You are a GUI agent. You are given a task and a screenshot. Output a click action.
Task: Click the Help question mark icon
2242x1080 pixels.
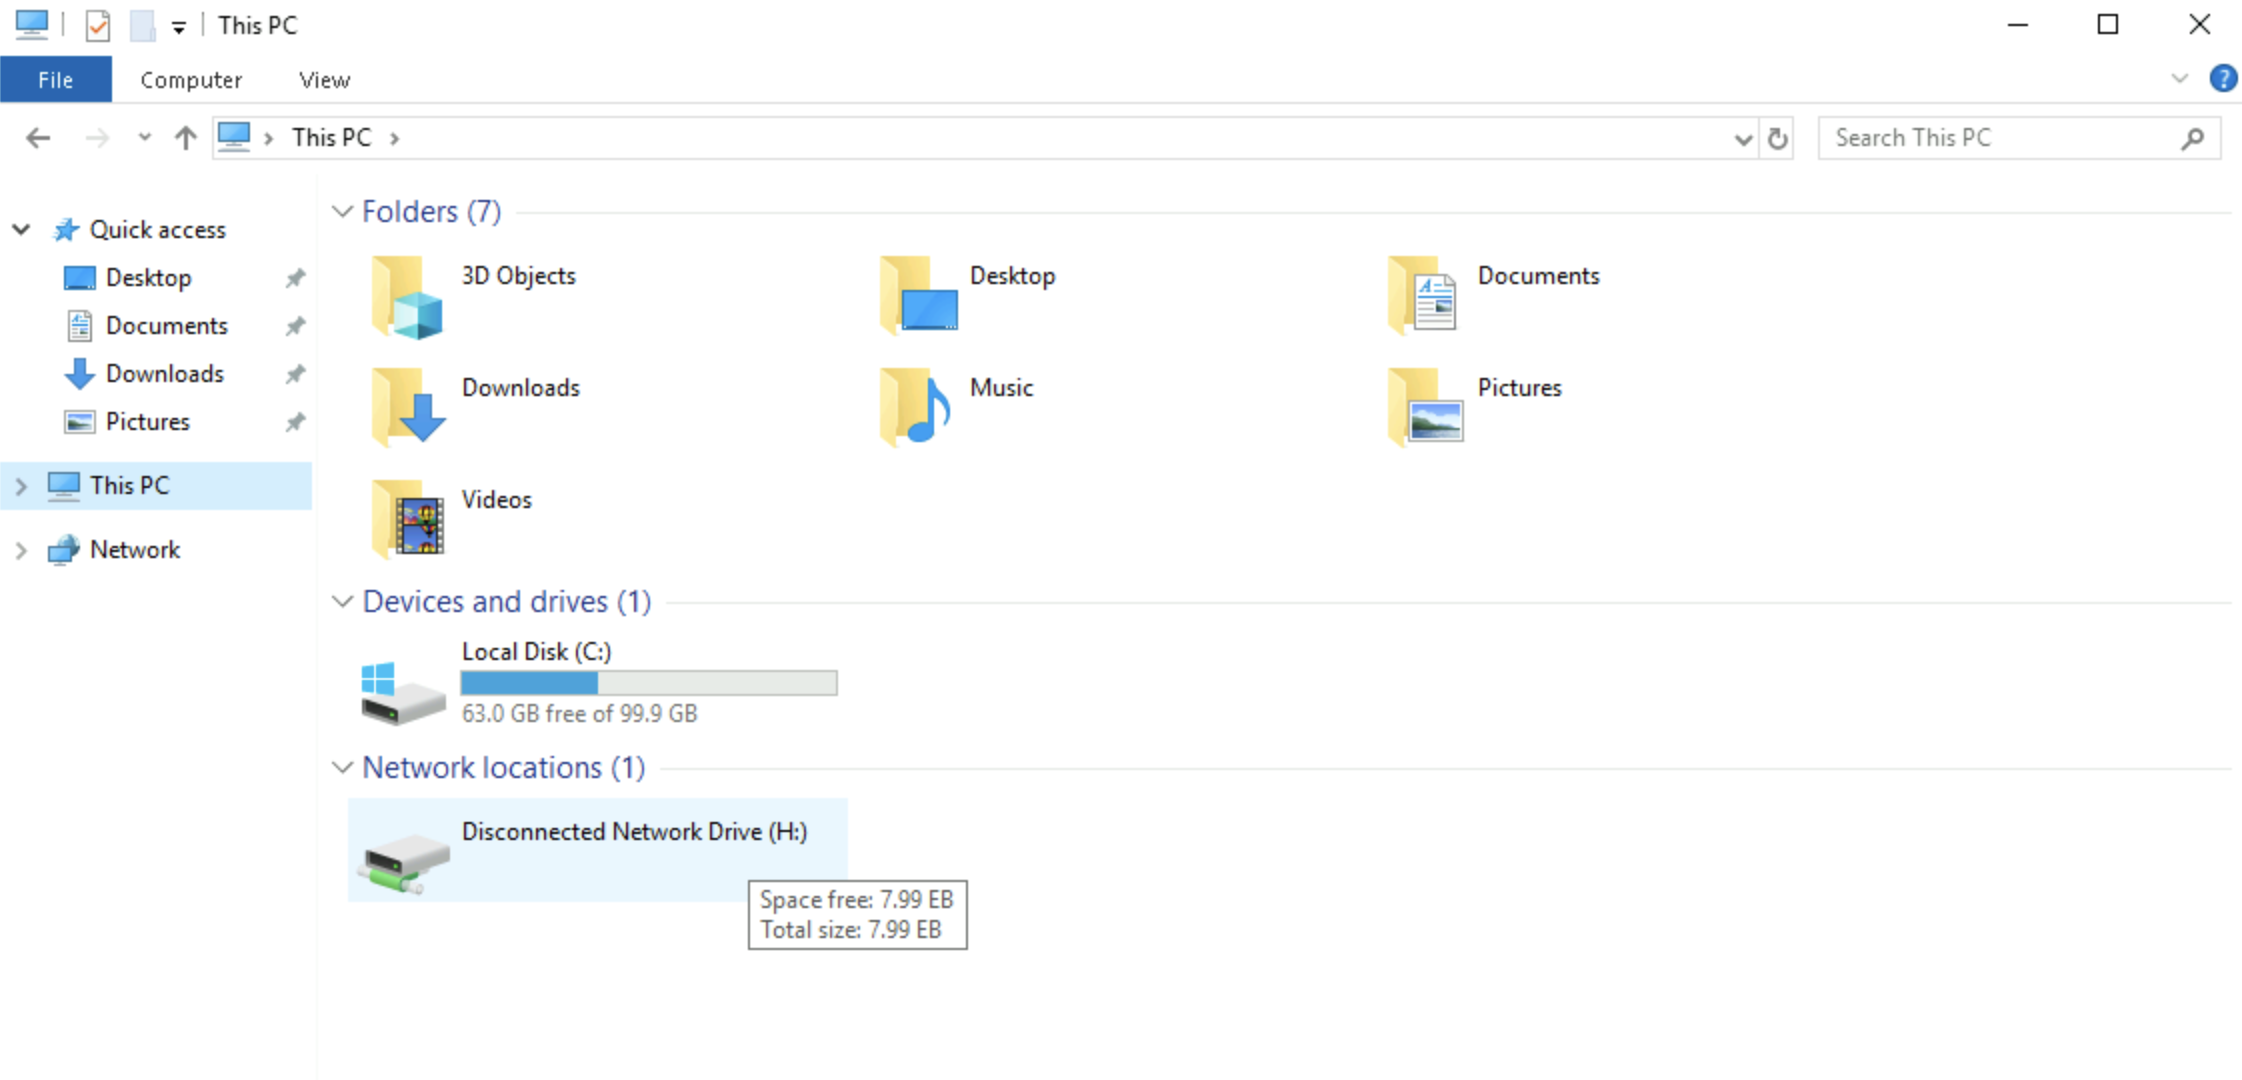tap(2222, 78)
